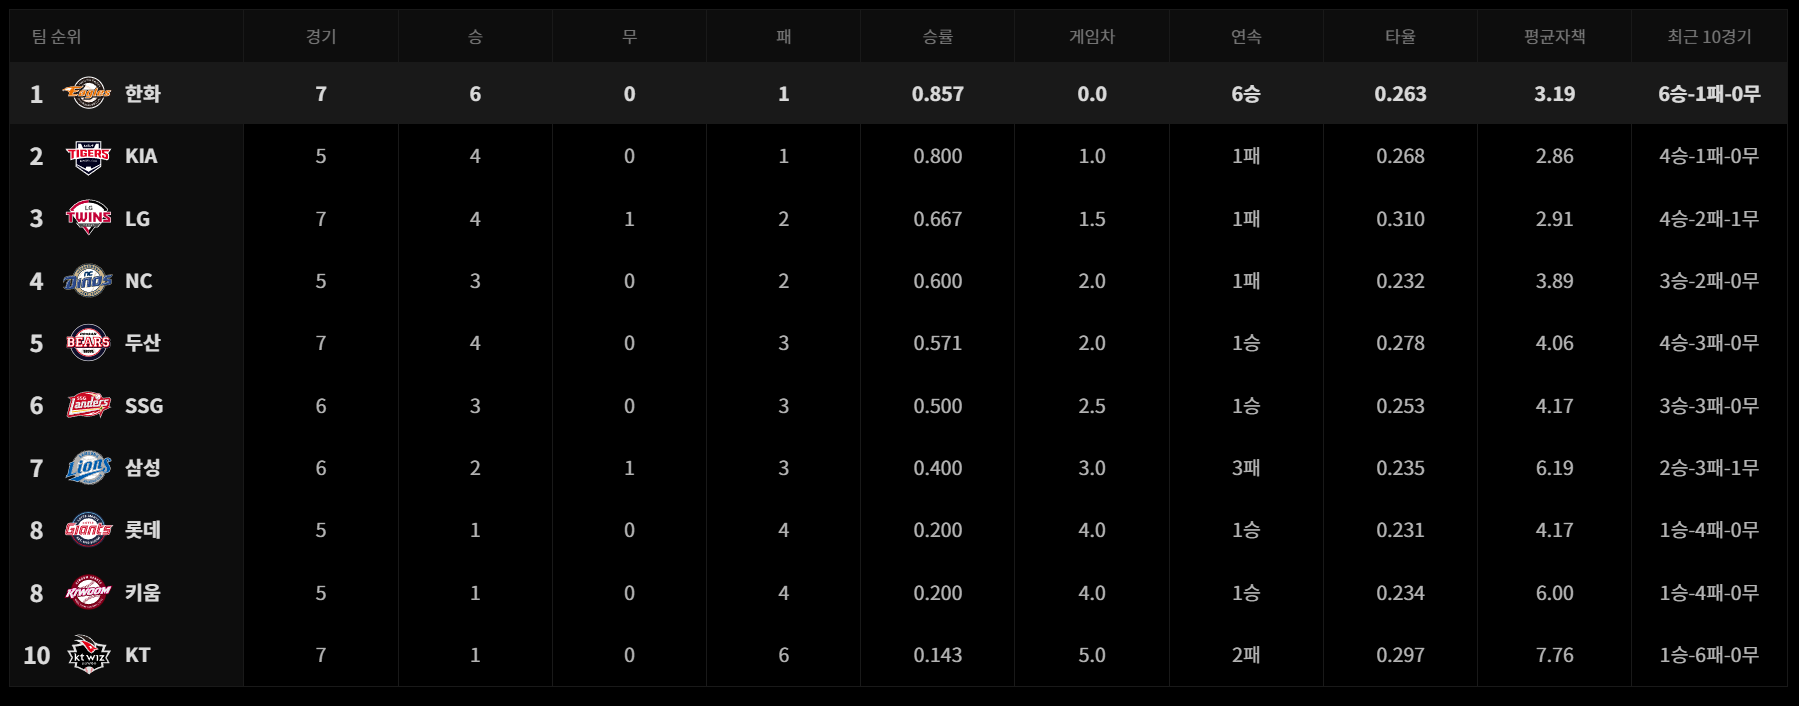Viewport: 1799px width, 706px height.
Task: Click the Doosan Bears logo
Action: coord(88,343)
